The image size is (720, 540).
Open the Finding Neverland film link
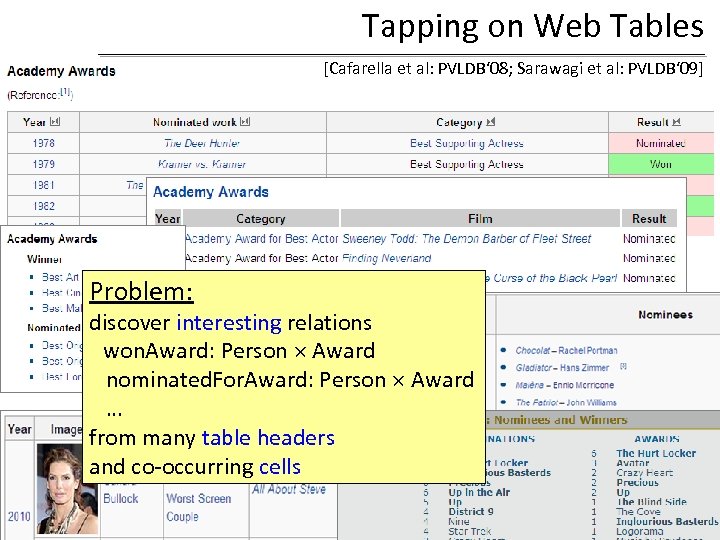387,258
